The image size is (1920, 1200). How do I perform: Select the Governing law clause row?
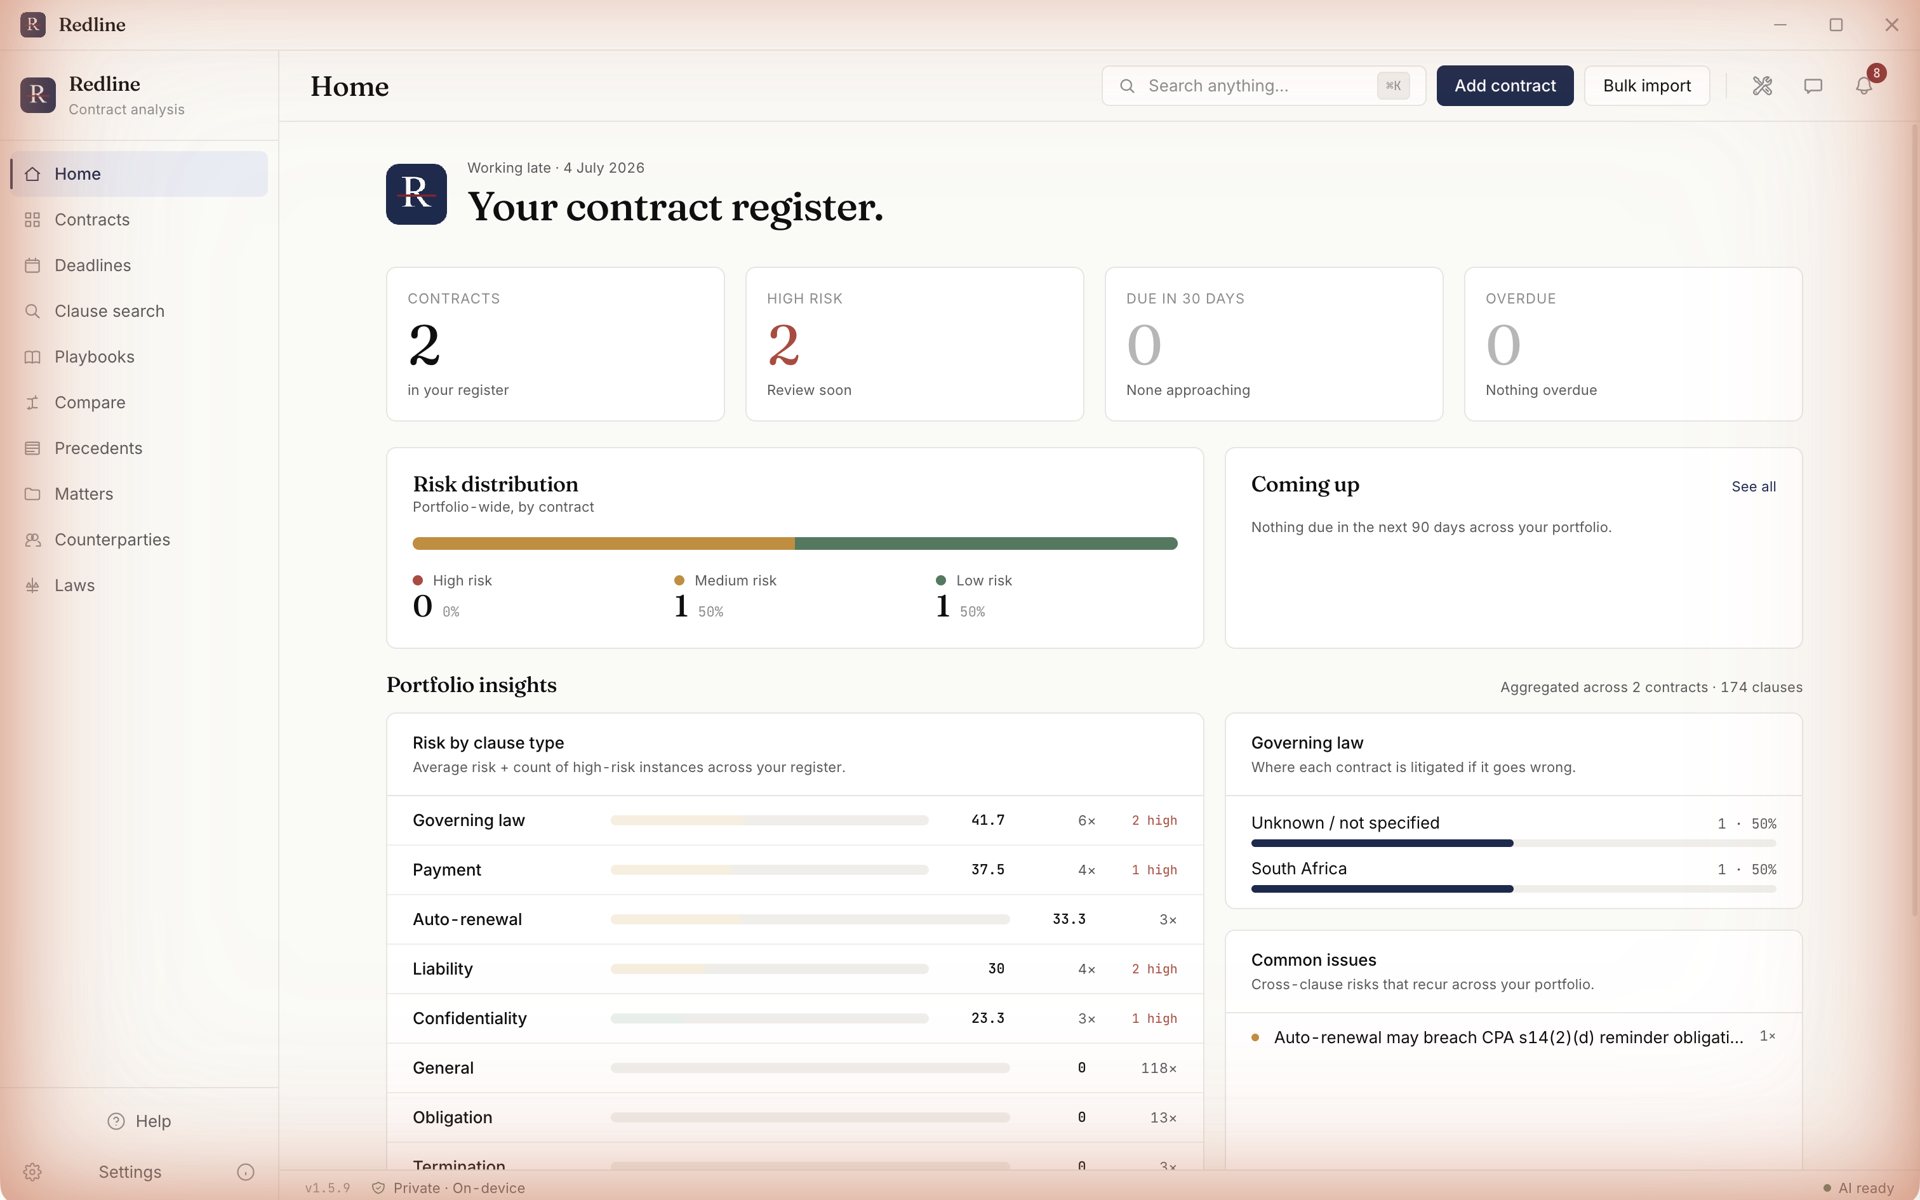(x=795, y=821)
